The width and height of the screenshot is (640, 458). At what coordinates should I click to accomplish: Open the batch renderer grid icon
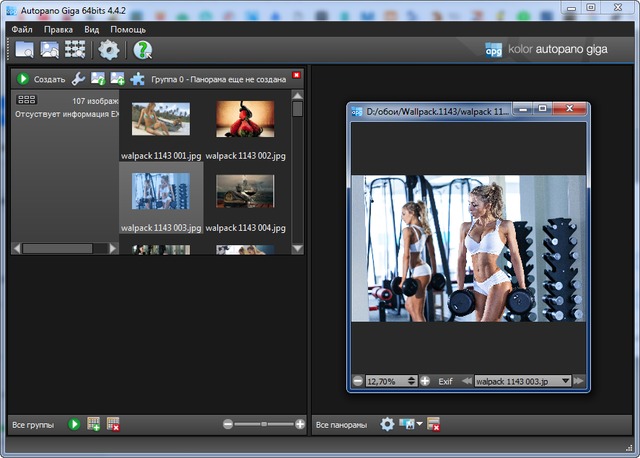pyautogui.click(x=75, y=50)
